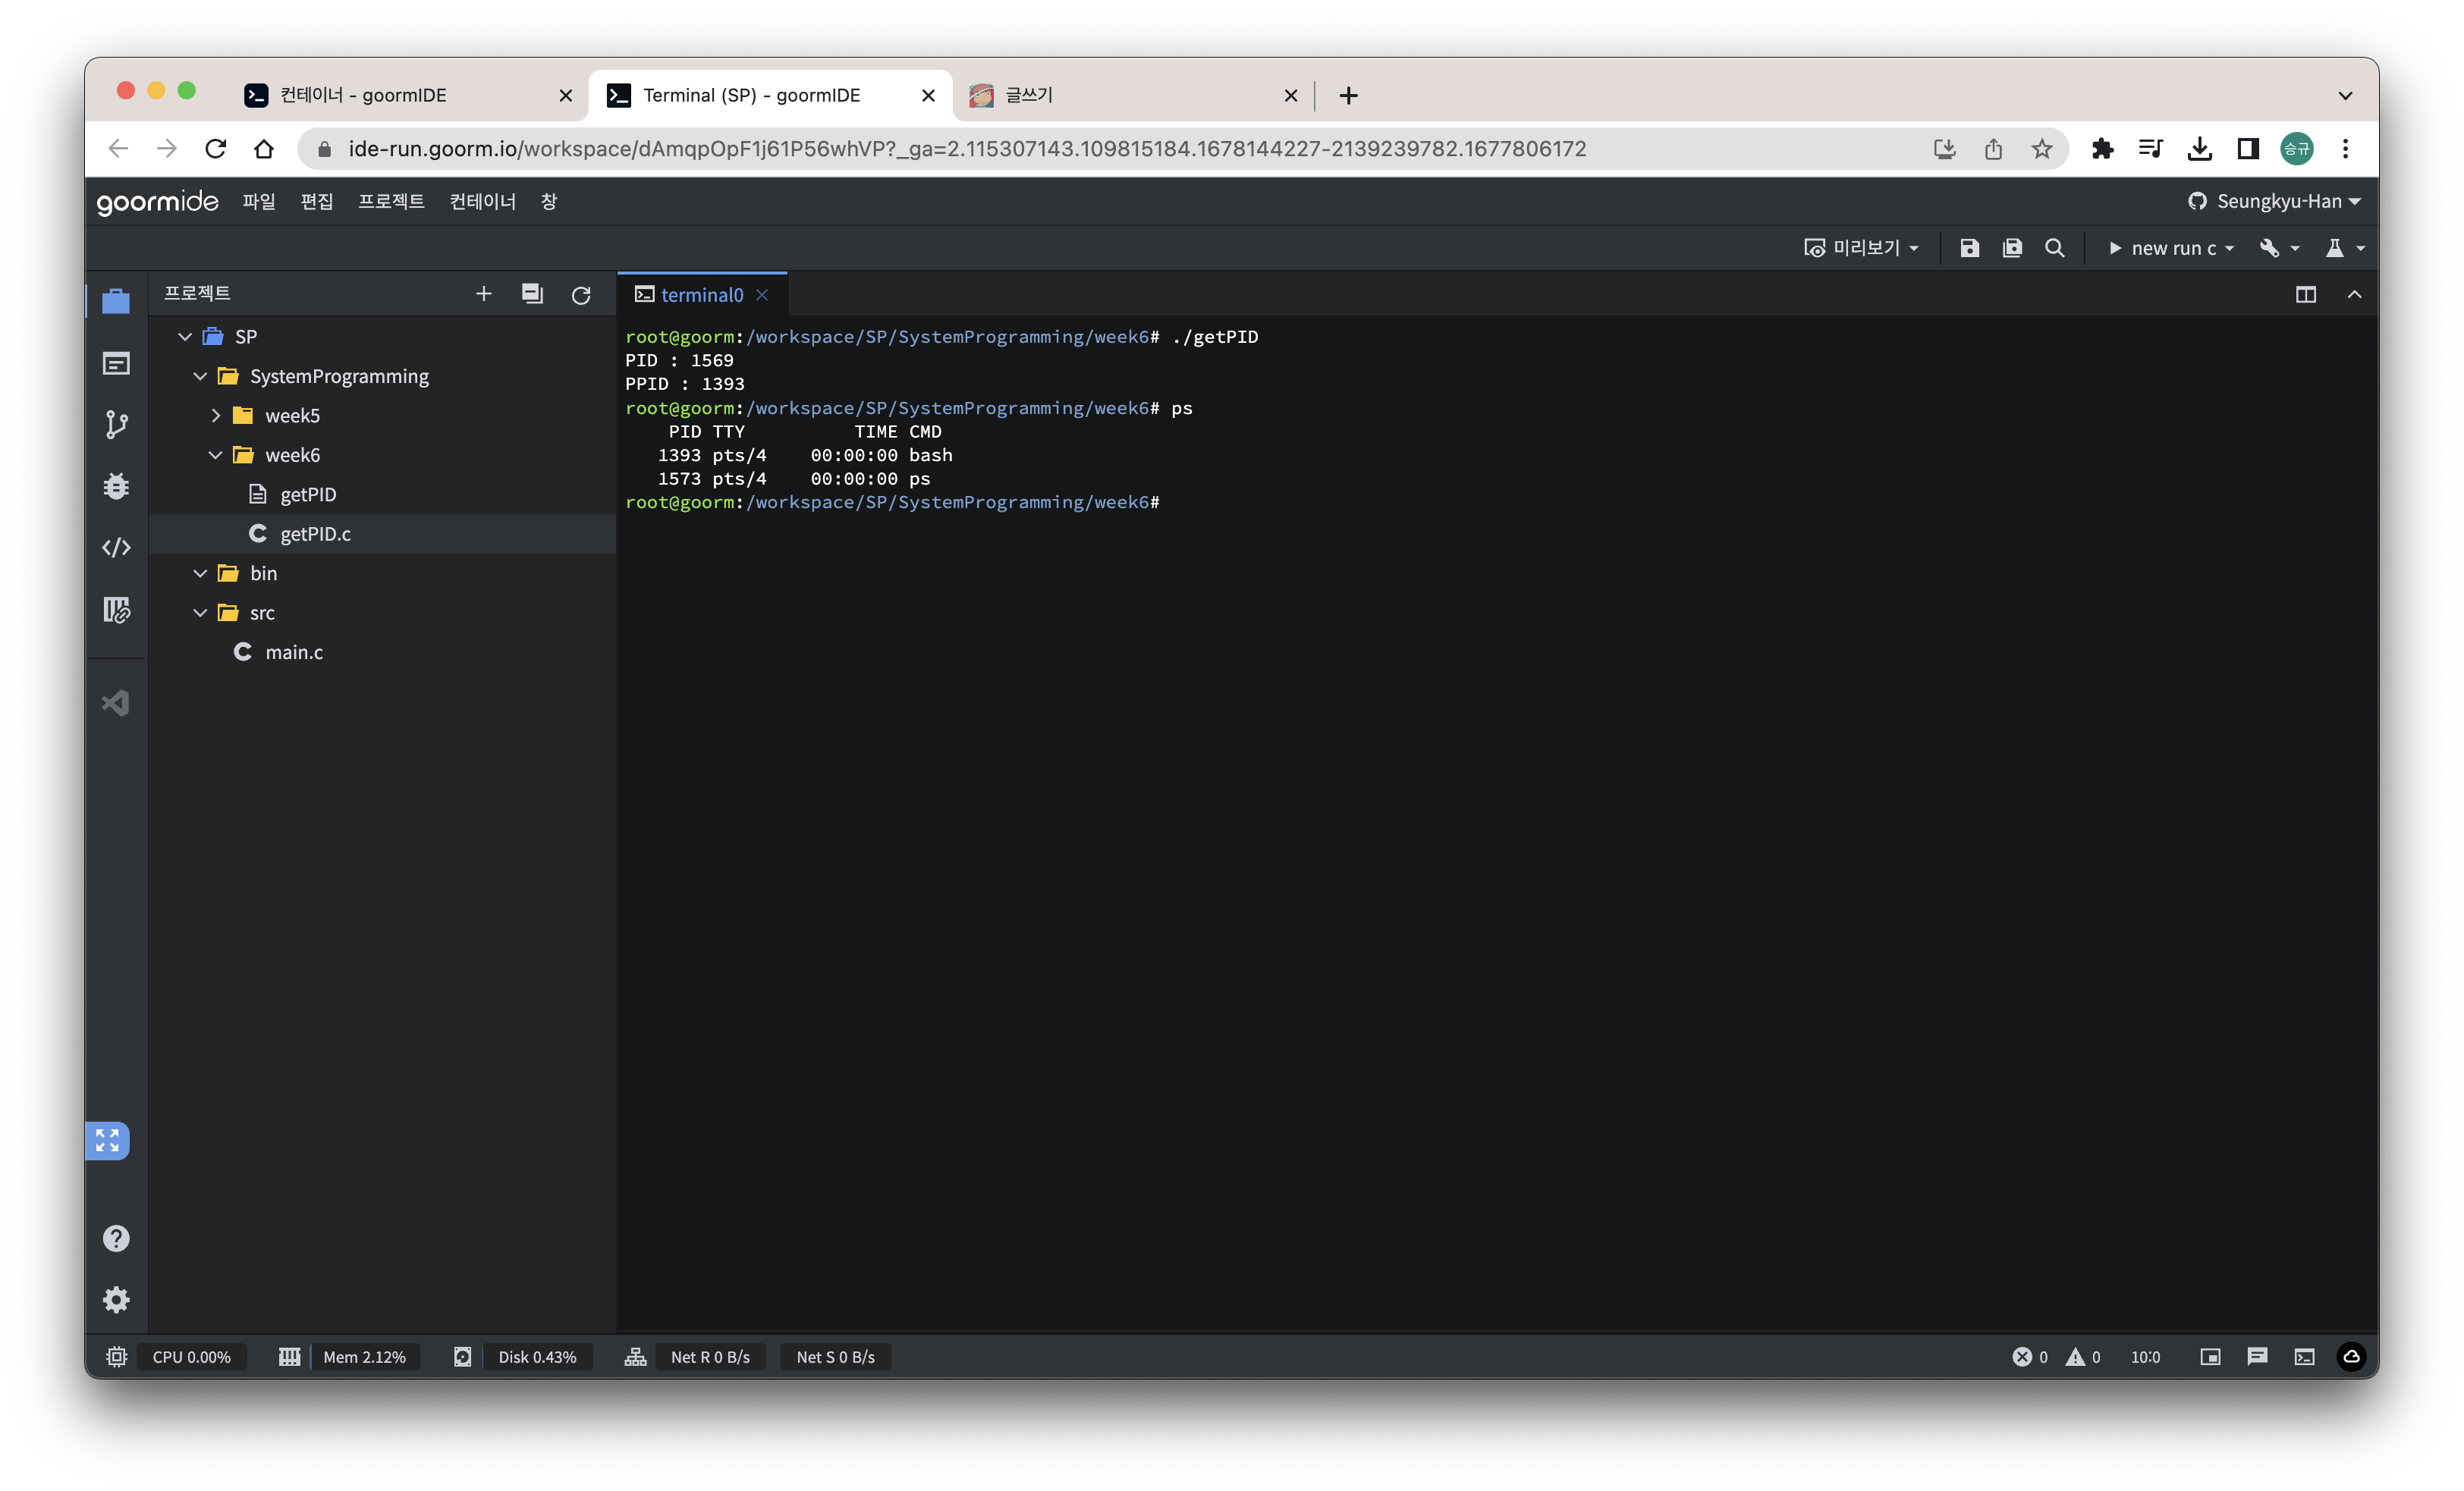Click the add new file plus icon
This screenshot has width=2464, height=1491.
click(483, 294)
